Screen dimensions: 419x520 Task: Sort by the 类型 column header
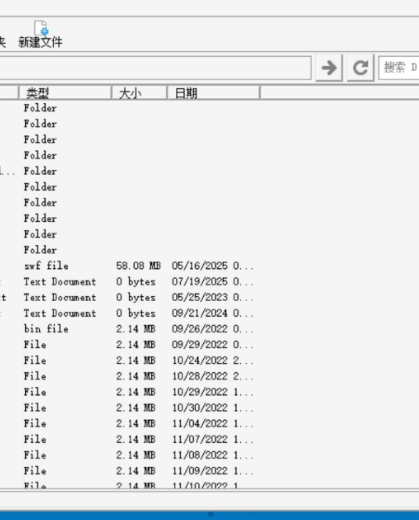pyautogui.click(x=65, y=93)
